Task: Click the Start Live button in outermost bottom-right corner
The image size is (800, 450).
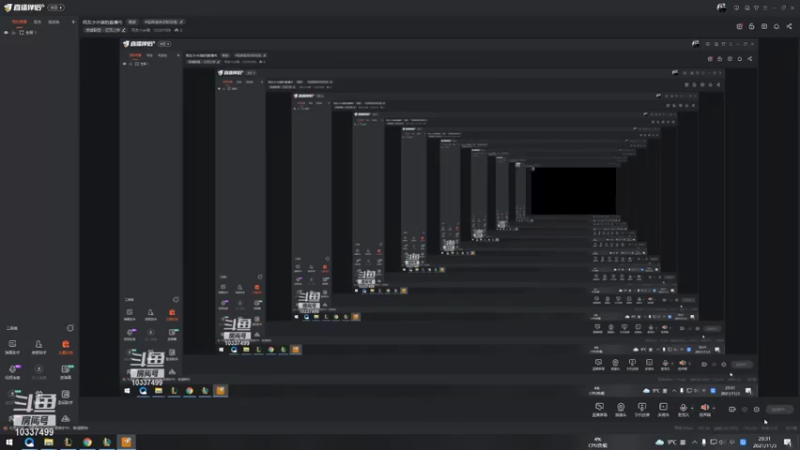Action: point(779,409)
